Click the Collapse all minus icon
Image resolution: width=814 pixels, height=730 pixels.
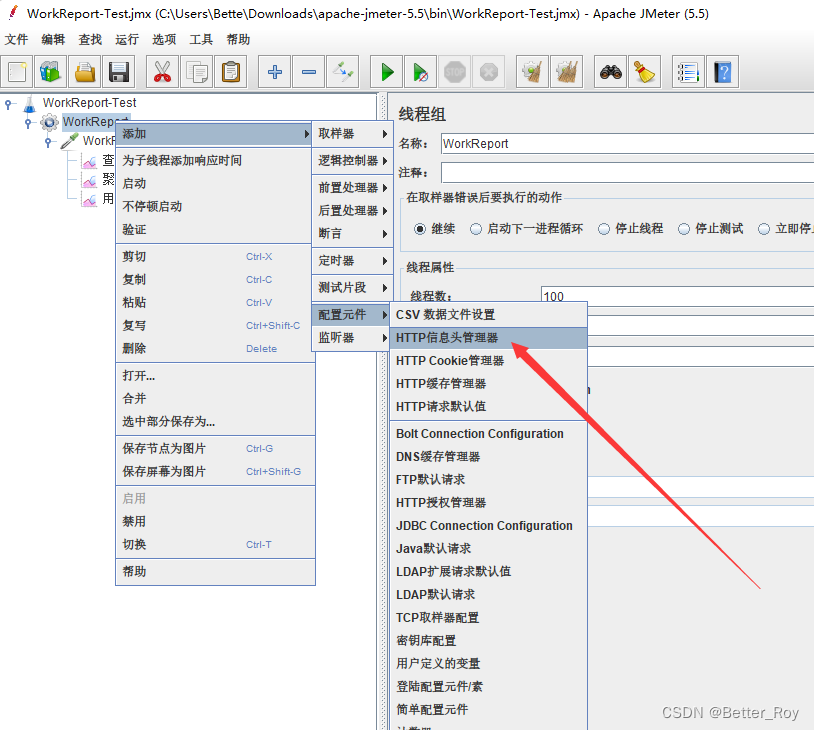click(x=309, y=72)
